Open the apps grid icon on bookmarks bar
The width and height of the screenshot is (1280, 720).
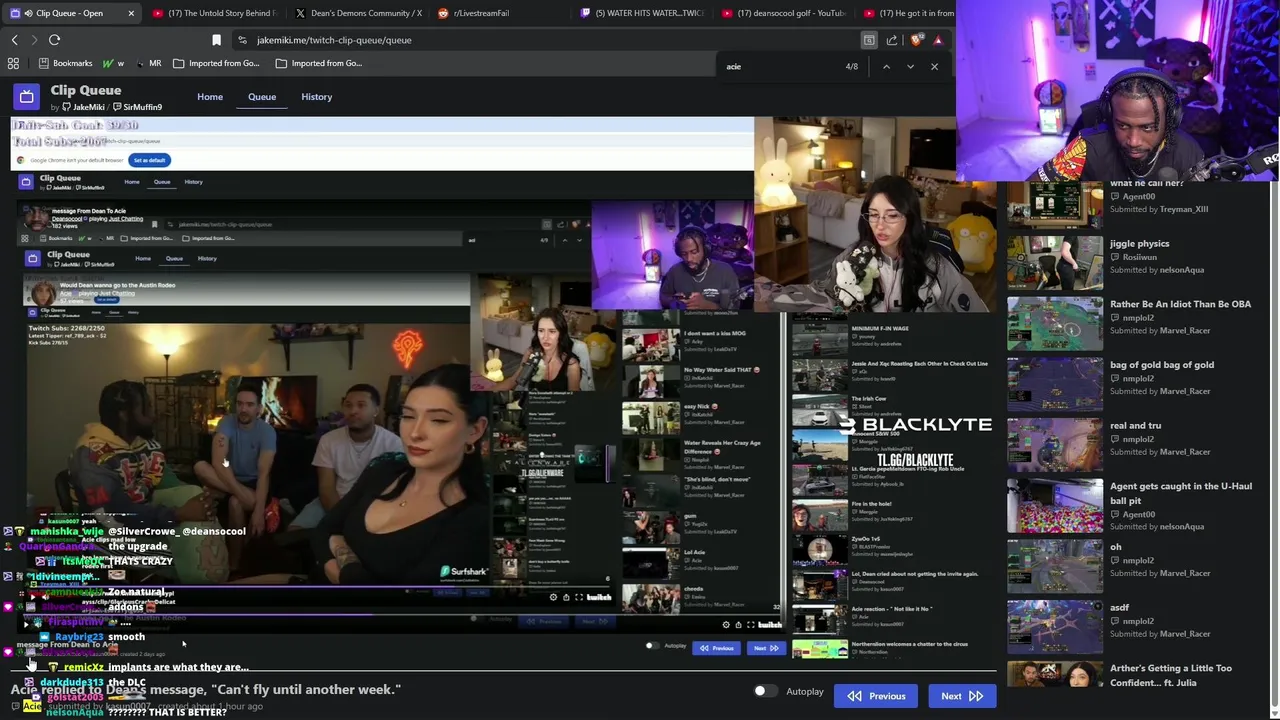point(13,63)
